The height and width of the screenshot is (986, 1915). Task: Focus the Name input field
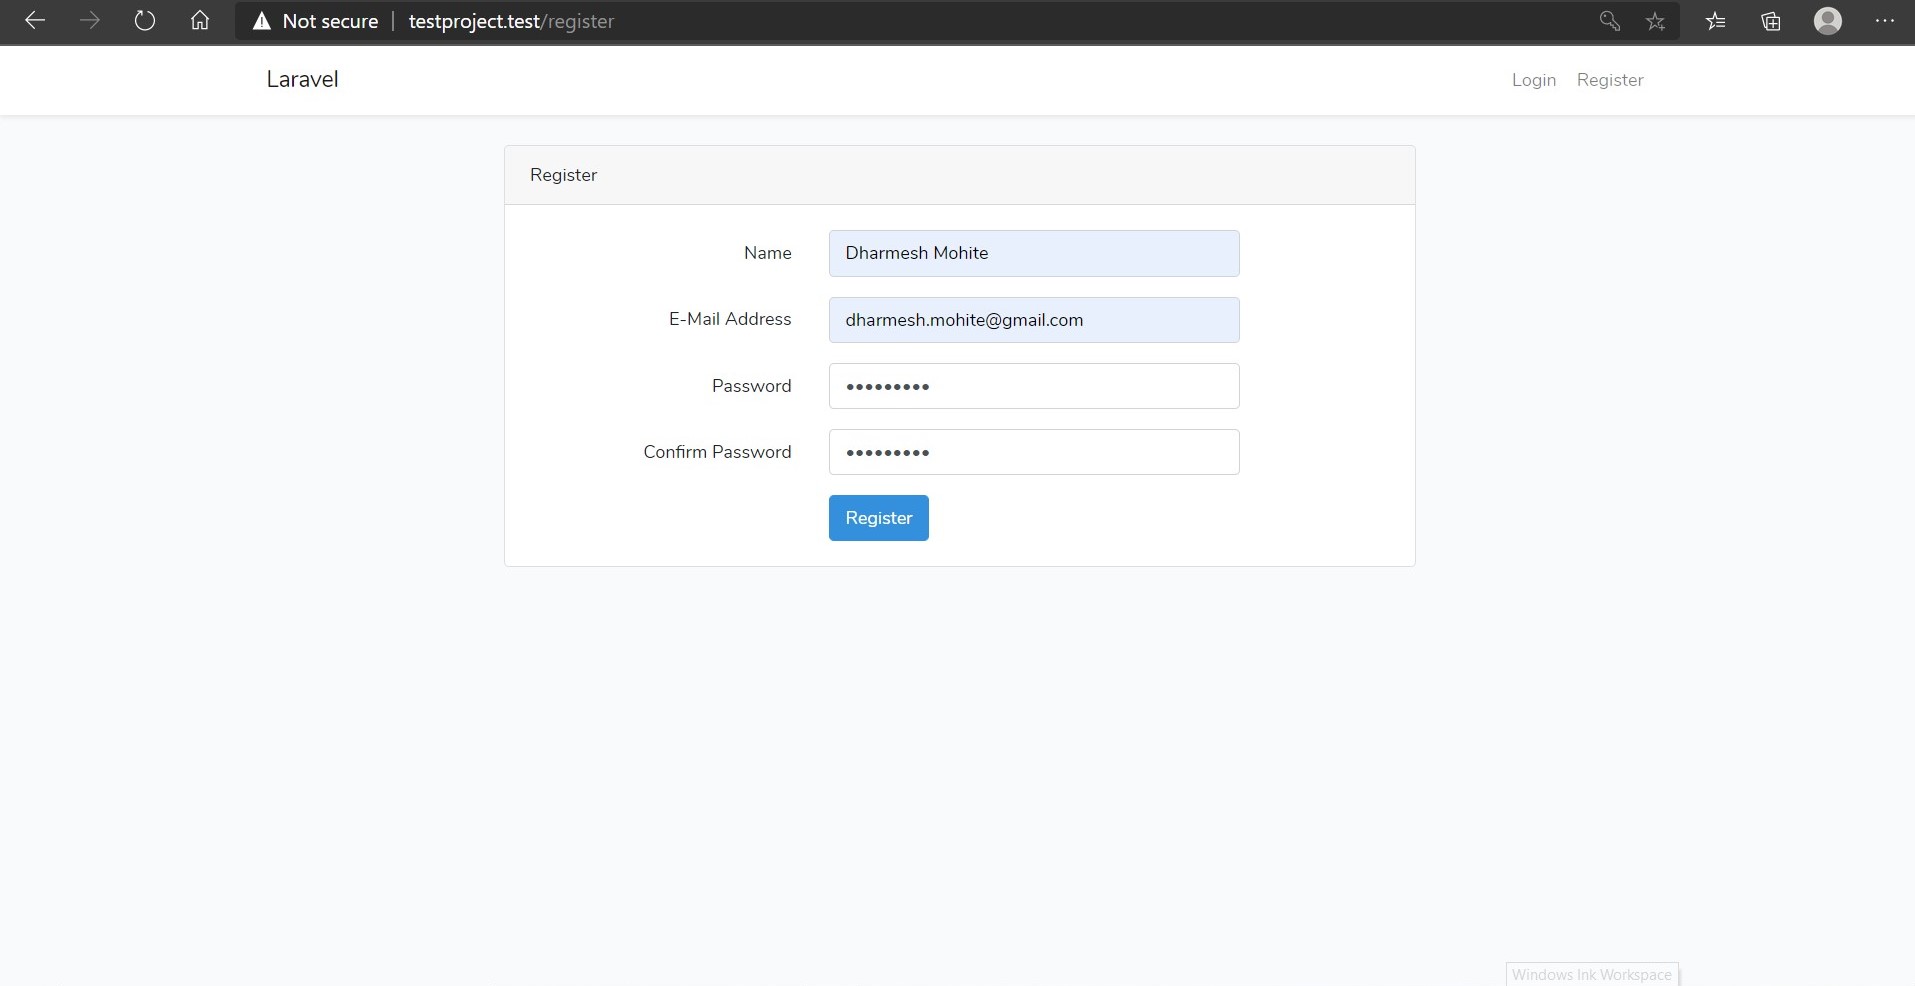(x=1034, y=253)
